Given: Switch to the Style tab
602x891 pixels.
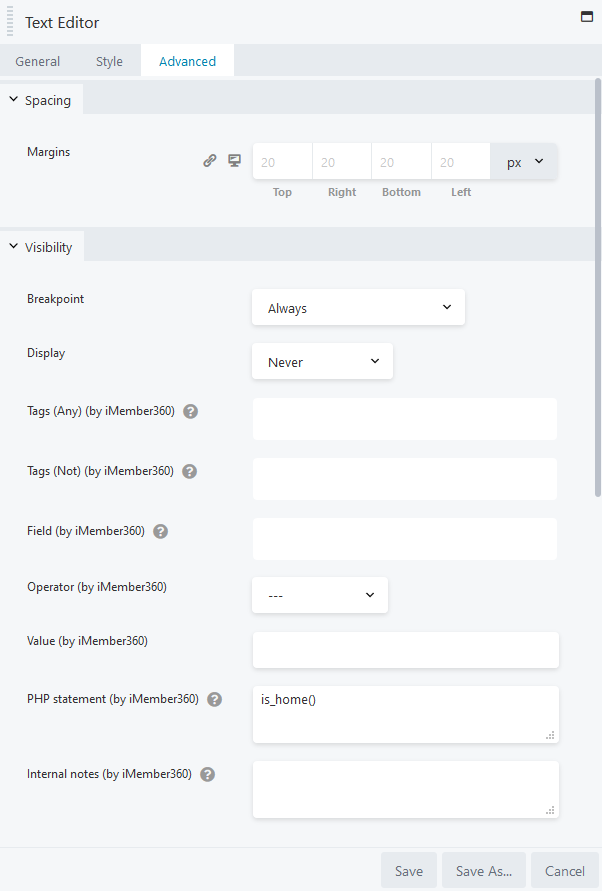Looking at the screenshot, I should 109,60.
